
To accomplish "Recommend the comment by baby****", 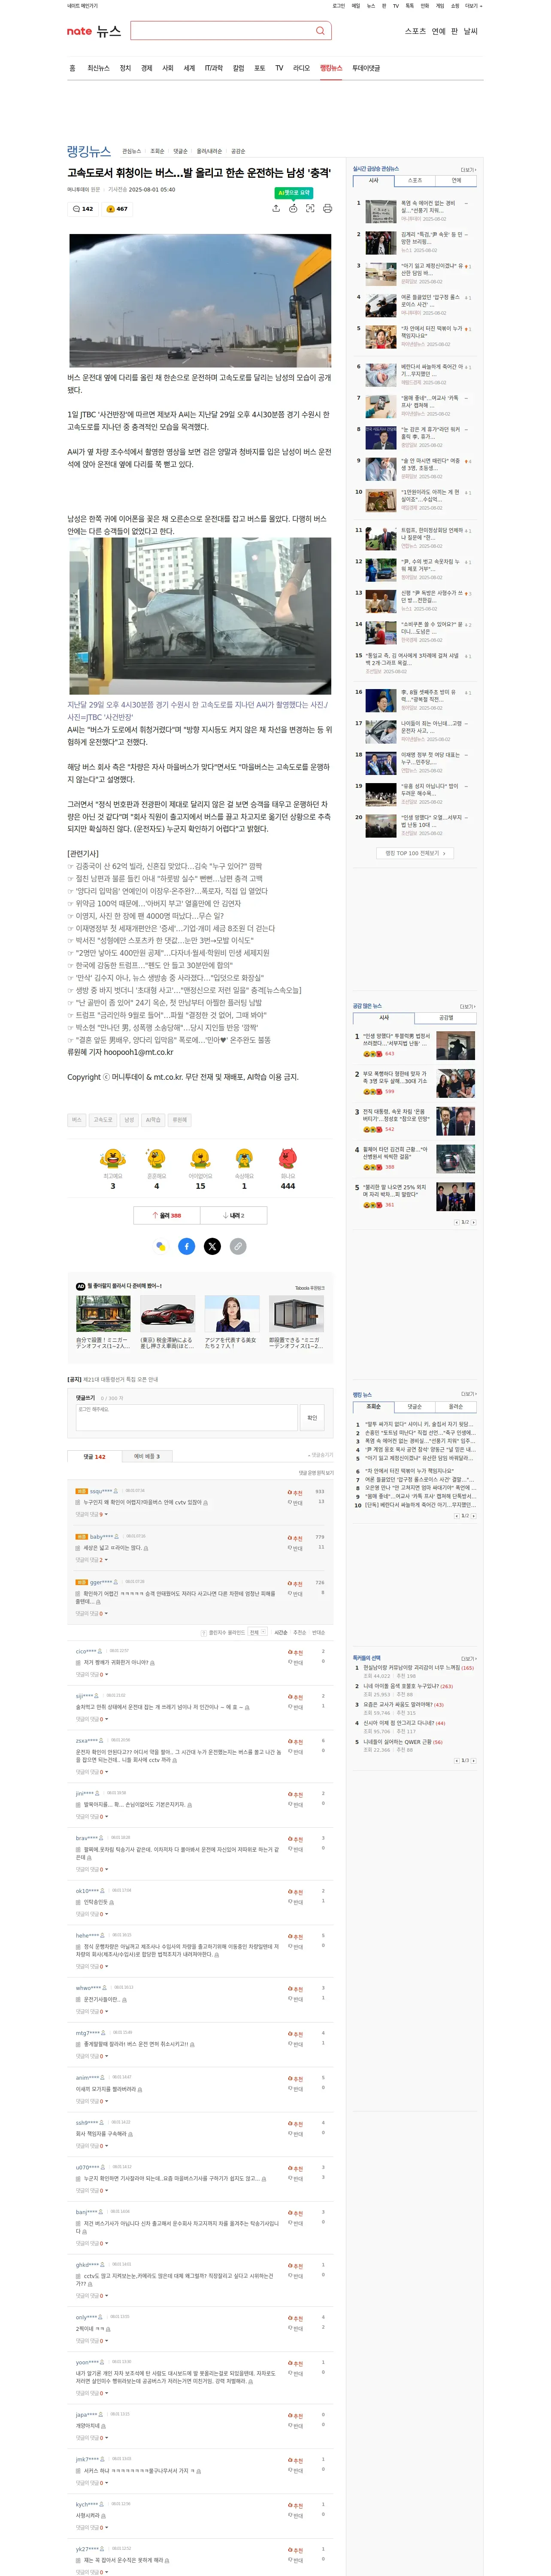I will click(x=295, y=1538).
